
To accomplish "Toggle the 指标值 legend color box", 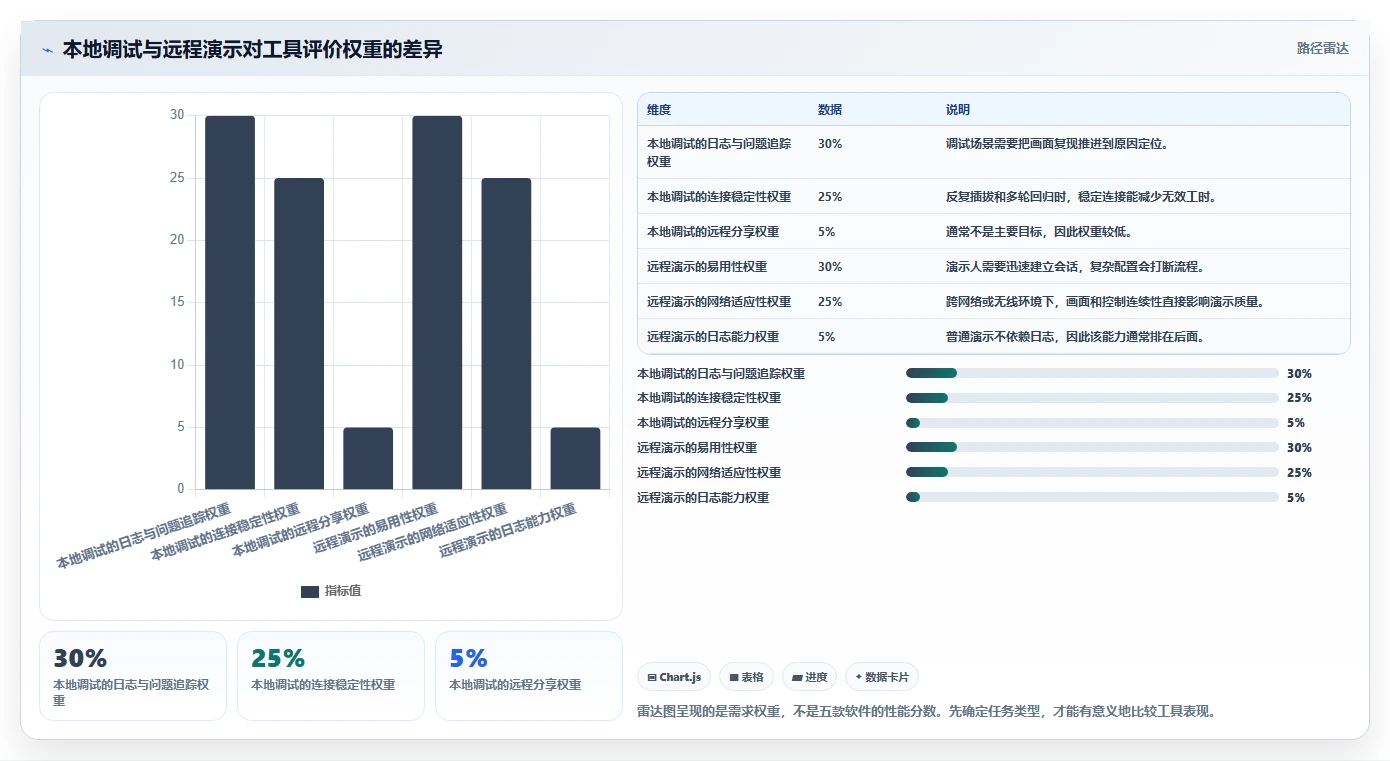I will click(310, 591).
